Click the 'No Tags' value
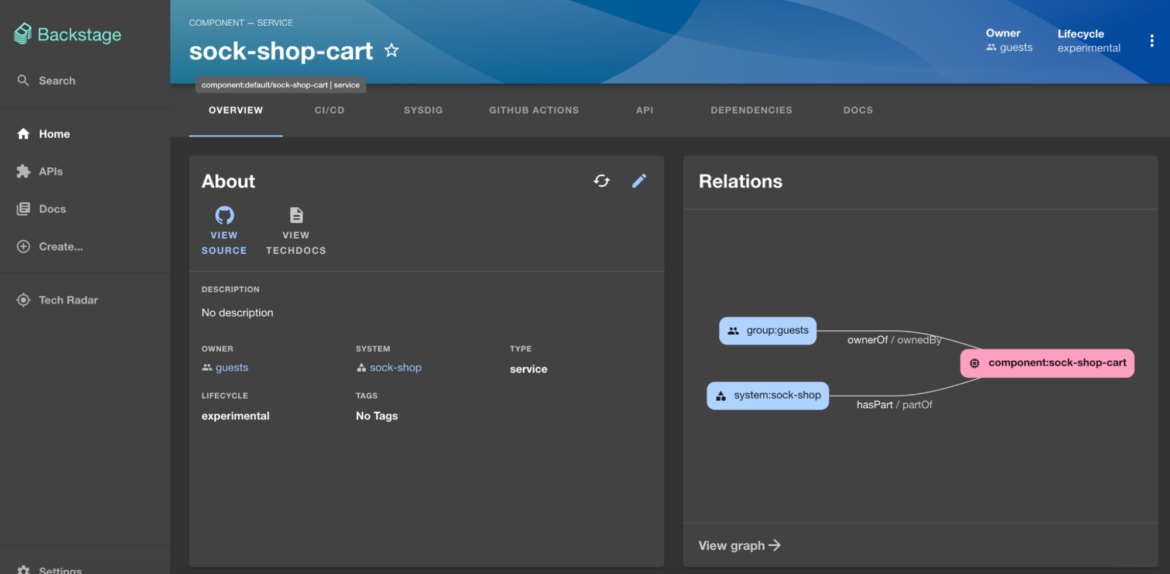The height and width of the screenshot is (574, 1170). click(377, 416)
